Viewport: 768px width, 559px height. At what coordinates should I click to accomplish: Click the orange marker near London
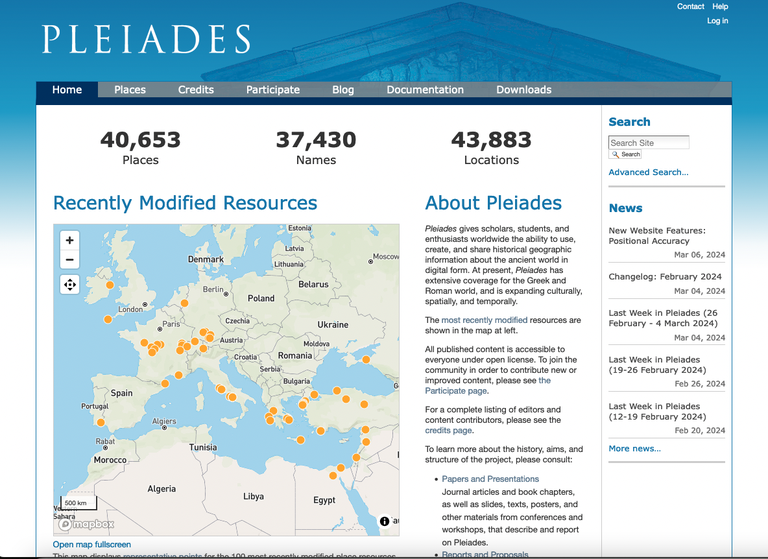[108, 319]
